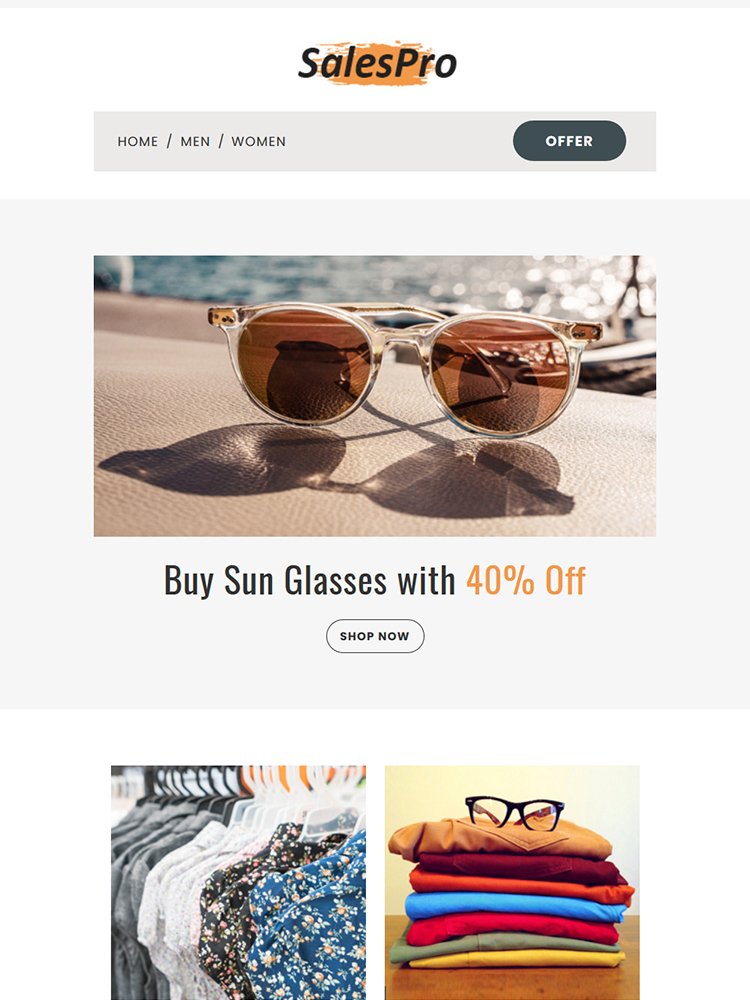Click the black eyeglasses on folded shirts

tap(515, 812)
